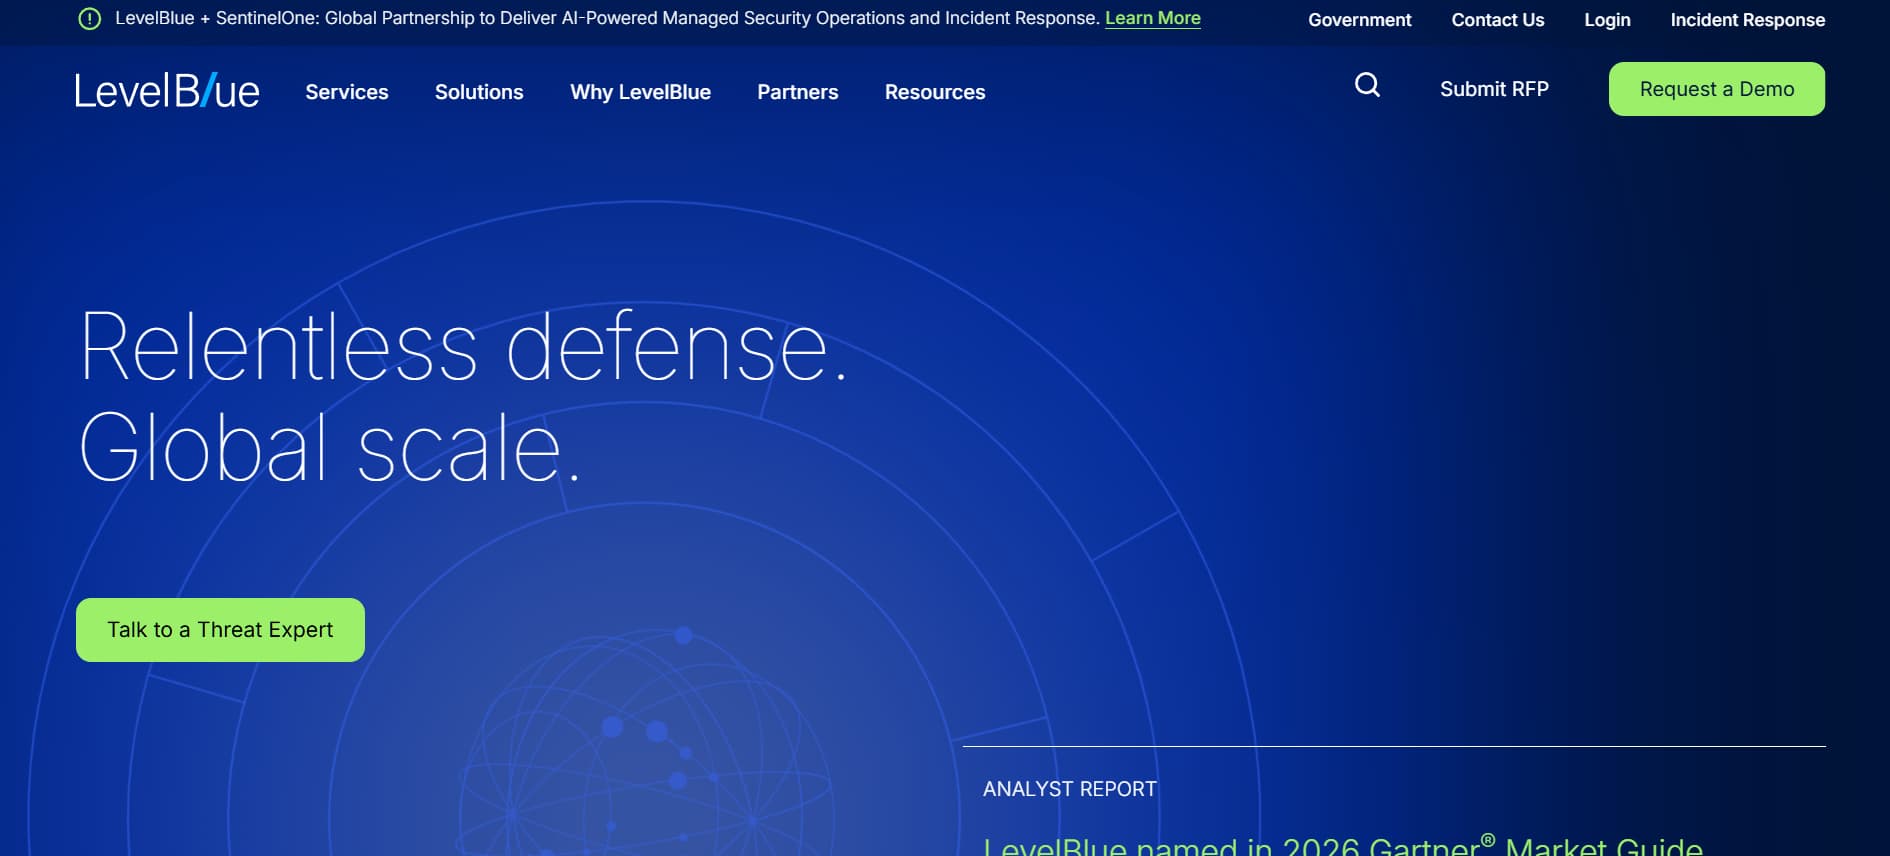Click Talk to a Threat Expert button
This screenshot has height=856, width=1890.
click(x=220, y=630)
